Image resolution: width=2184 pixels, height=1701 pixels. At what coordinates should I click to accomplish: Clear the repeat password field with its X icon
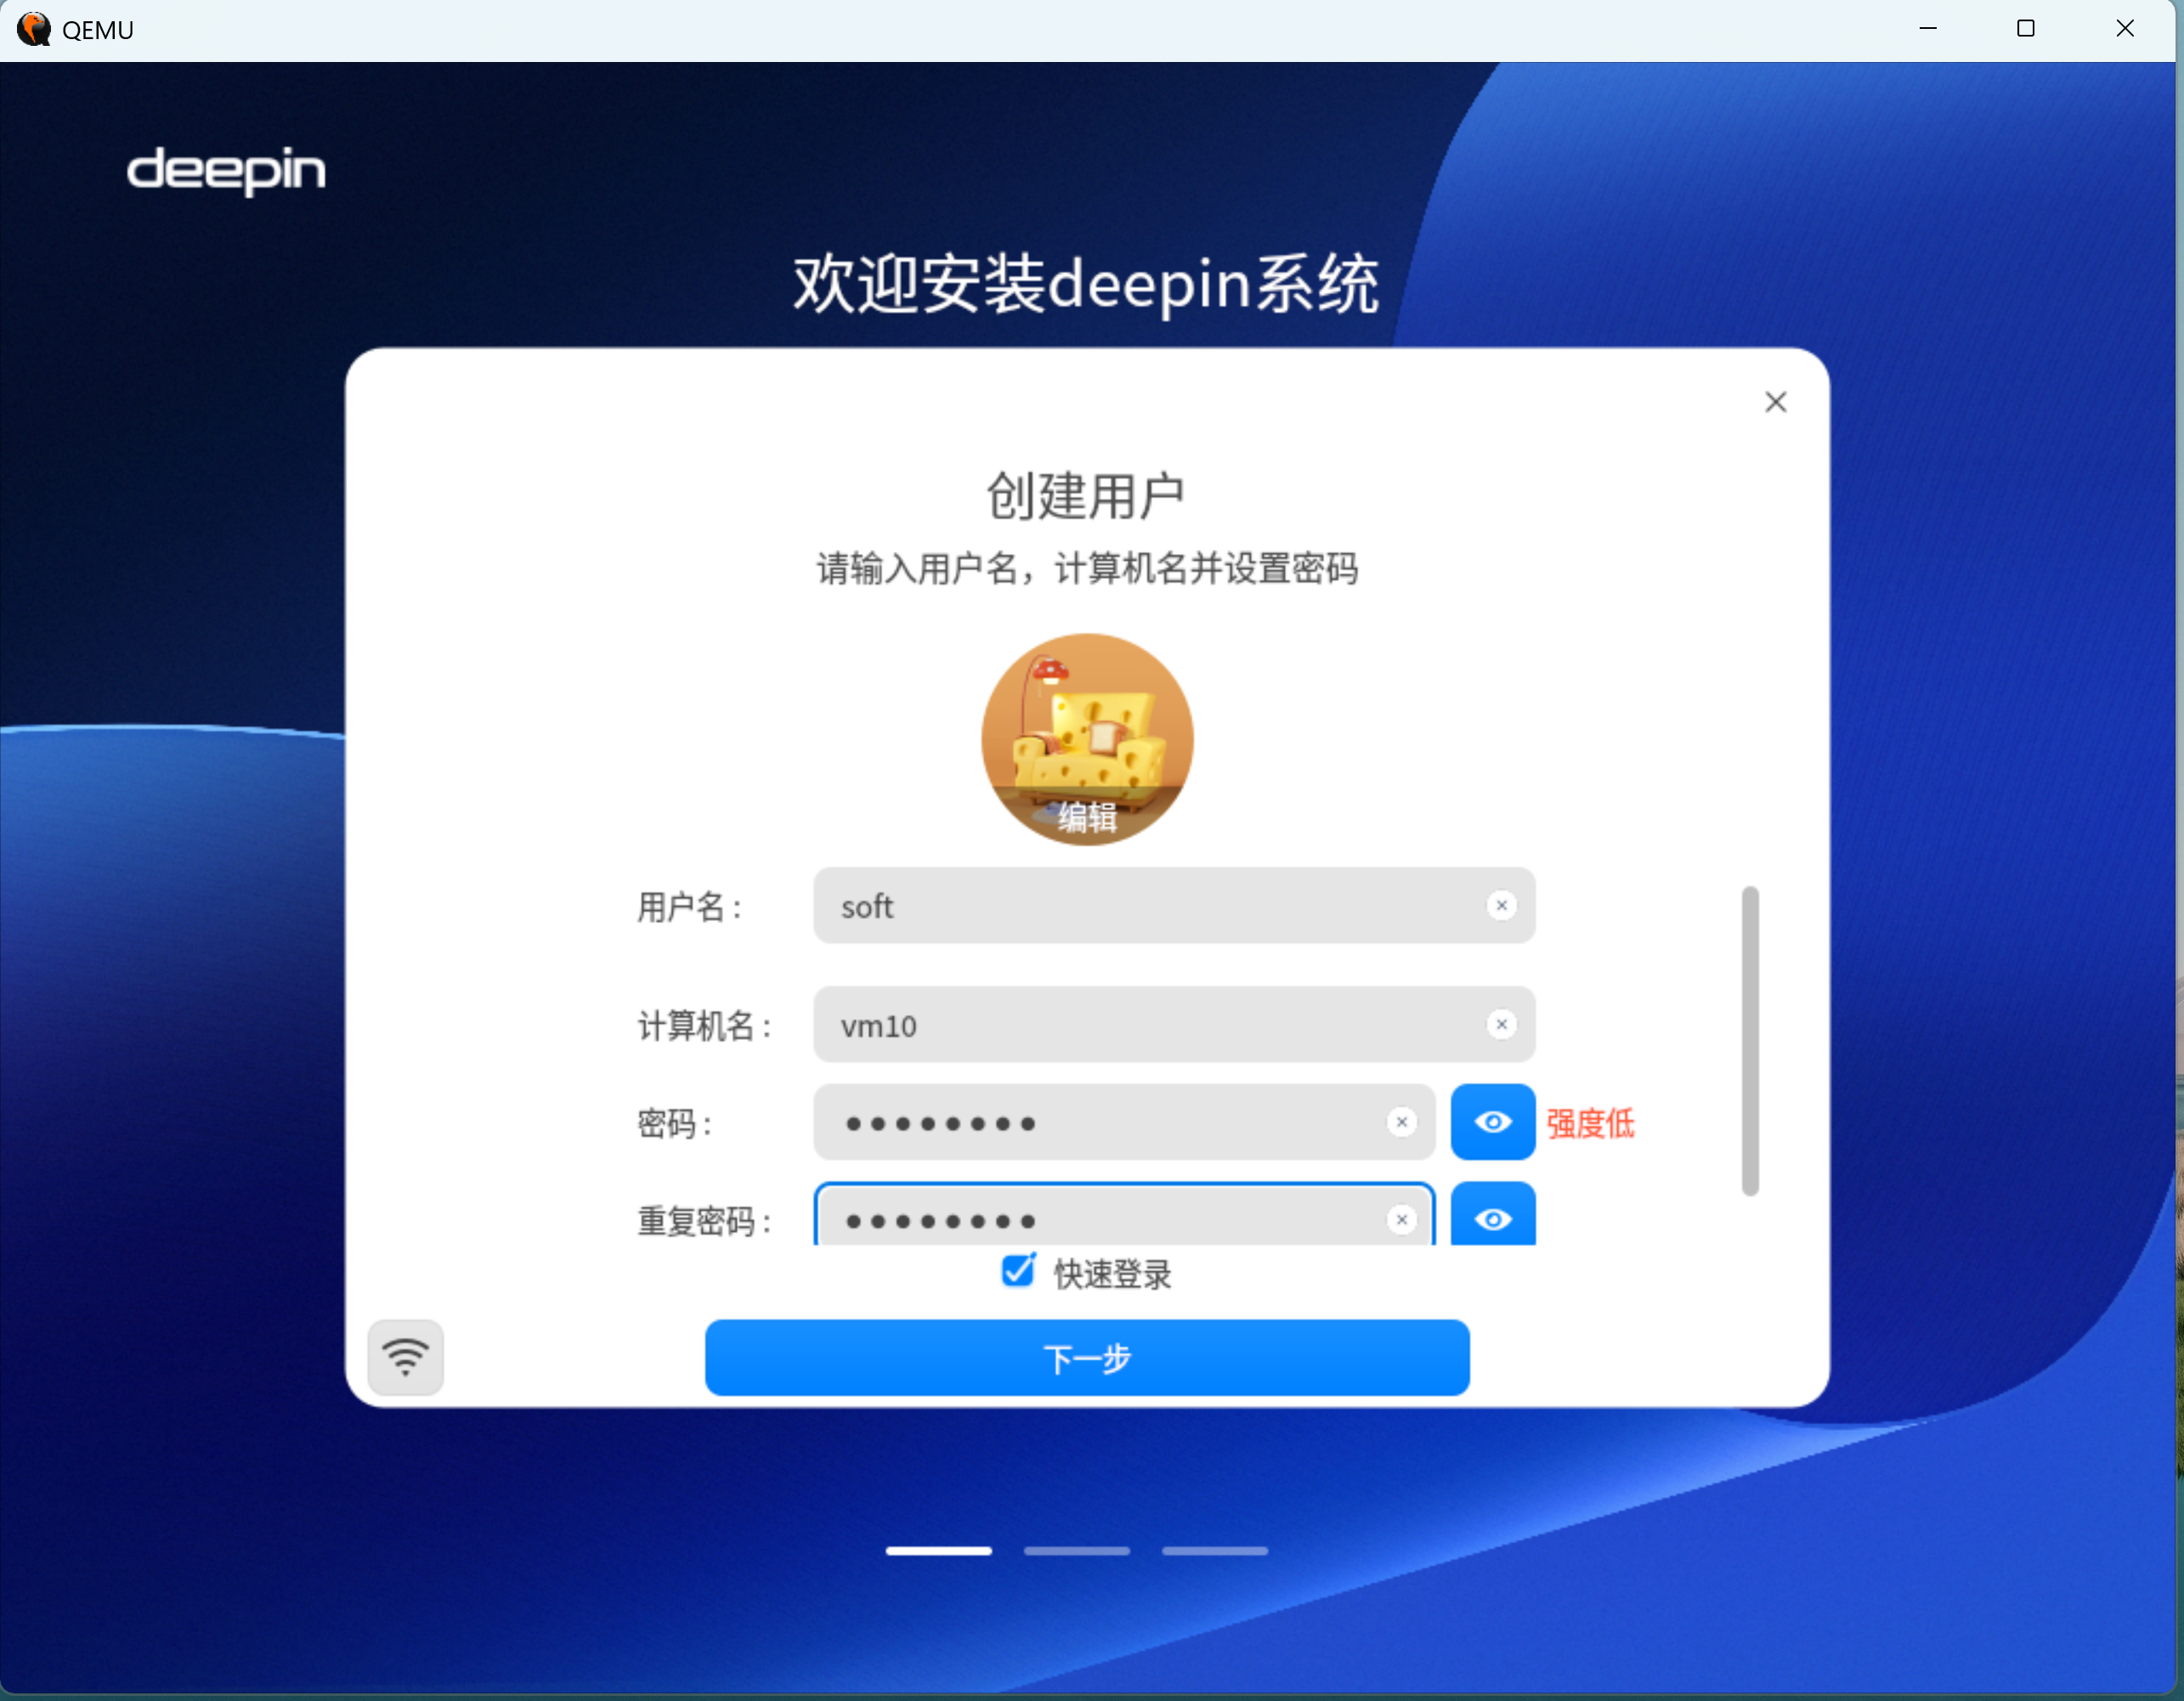[1402, 1219]
